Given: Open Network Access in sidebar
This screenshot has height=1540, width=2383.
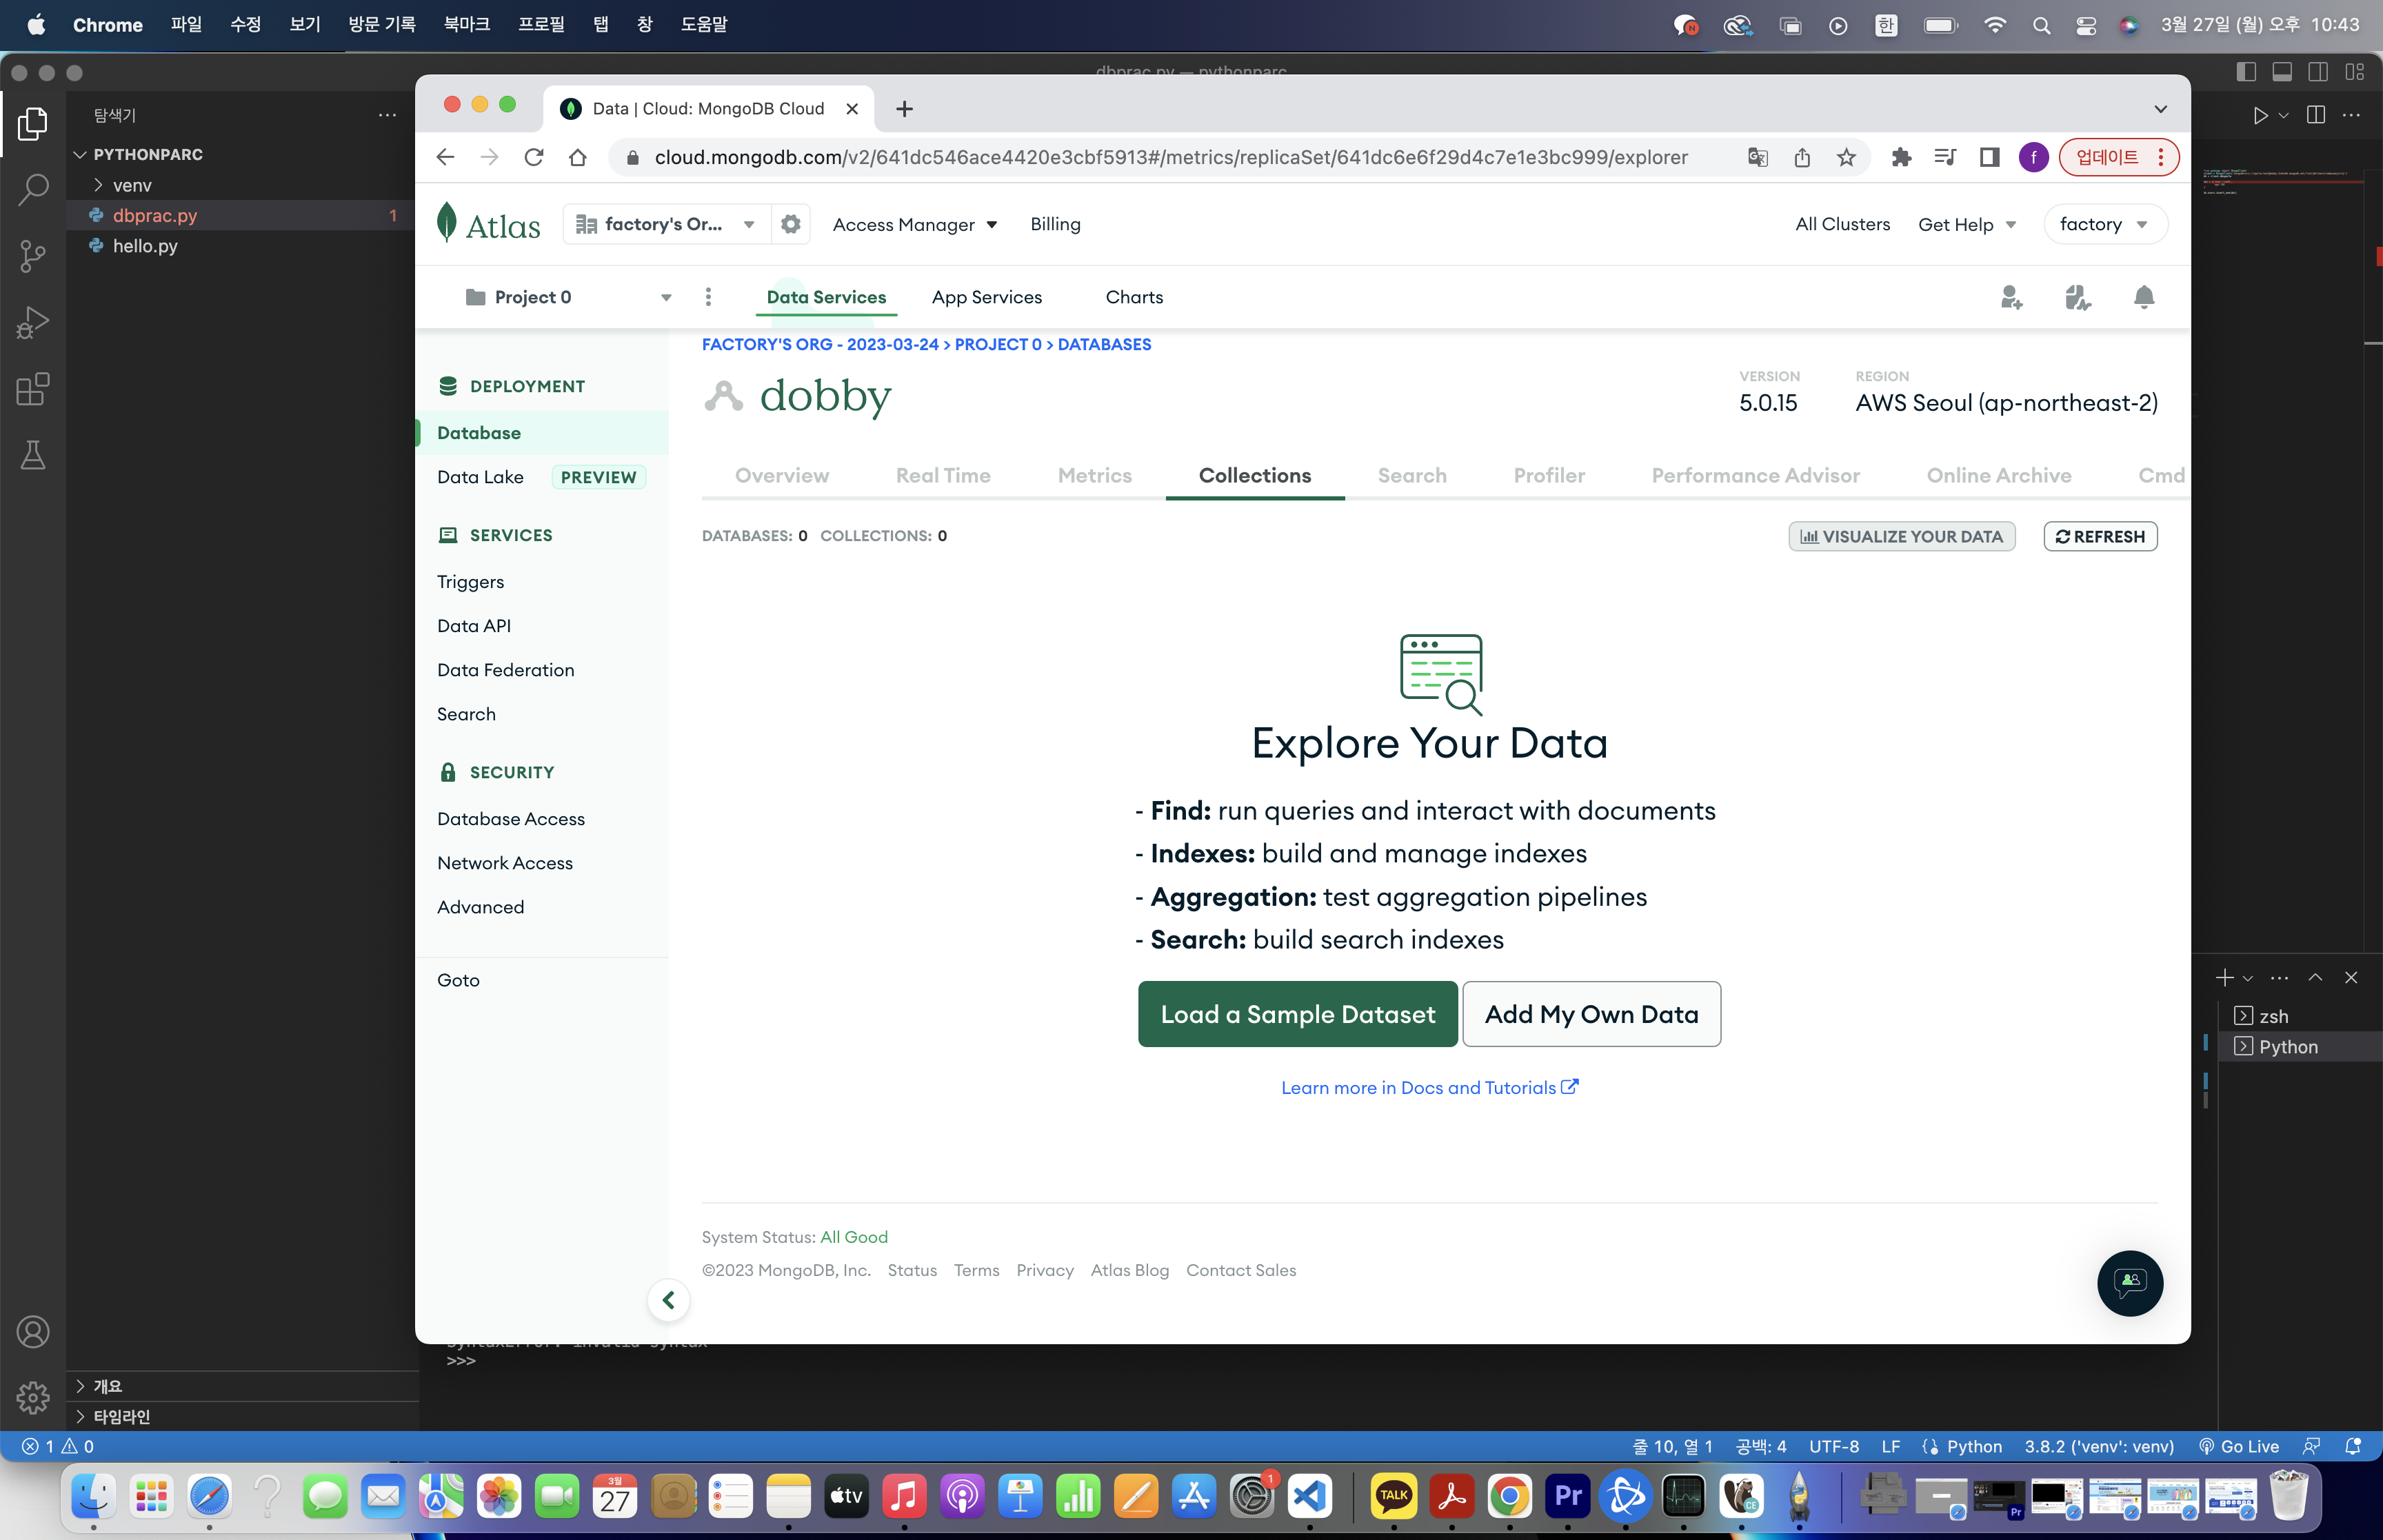Looking at the screenshot, I should pyautogui.click(x=504, y=863).
